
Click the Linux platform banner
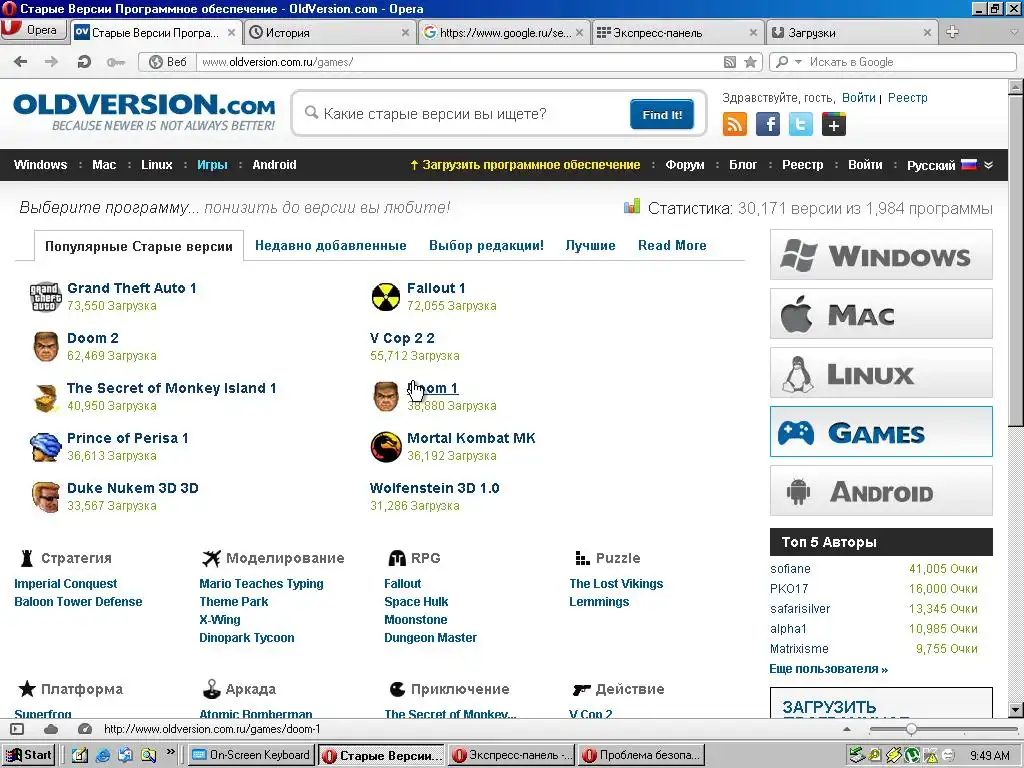(881, 373)
